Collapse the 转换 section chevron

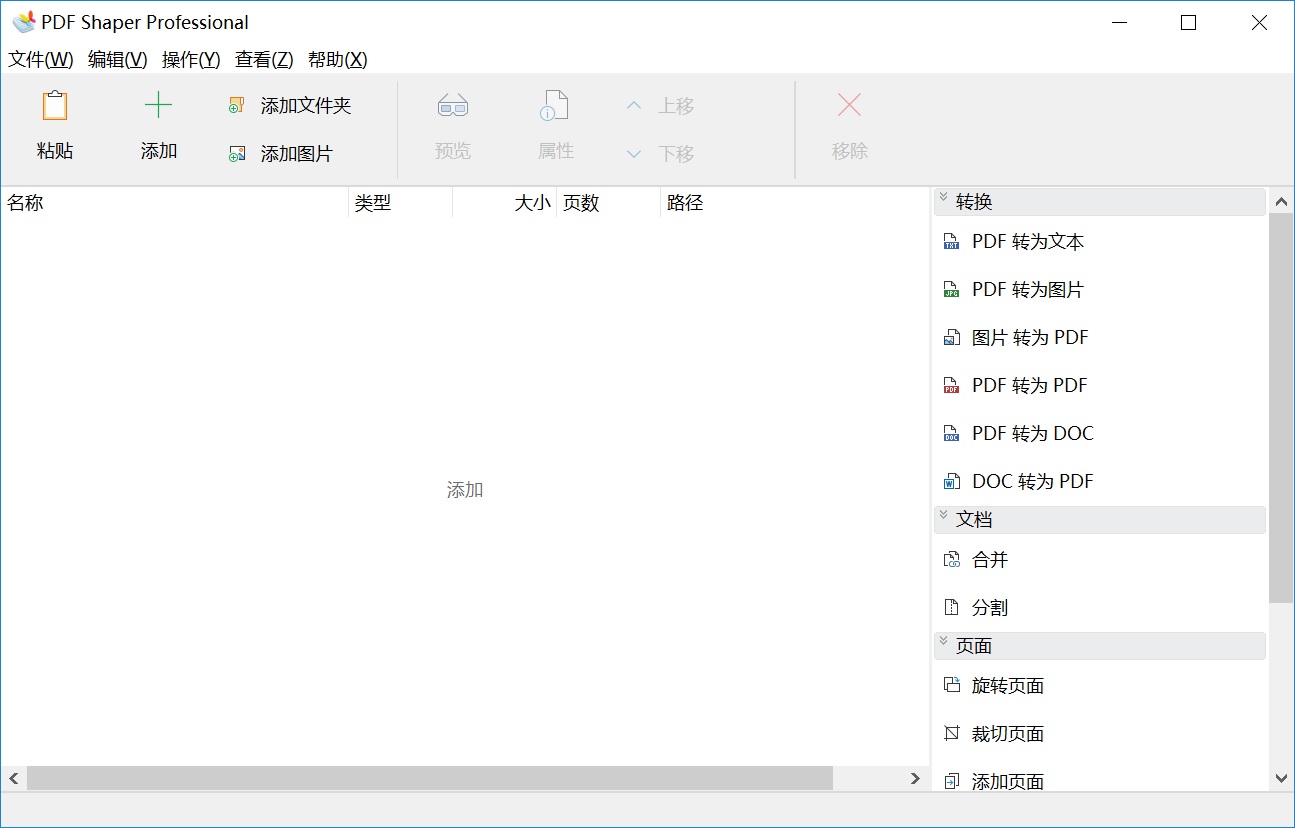(943, 199)
